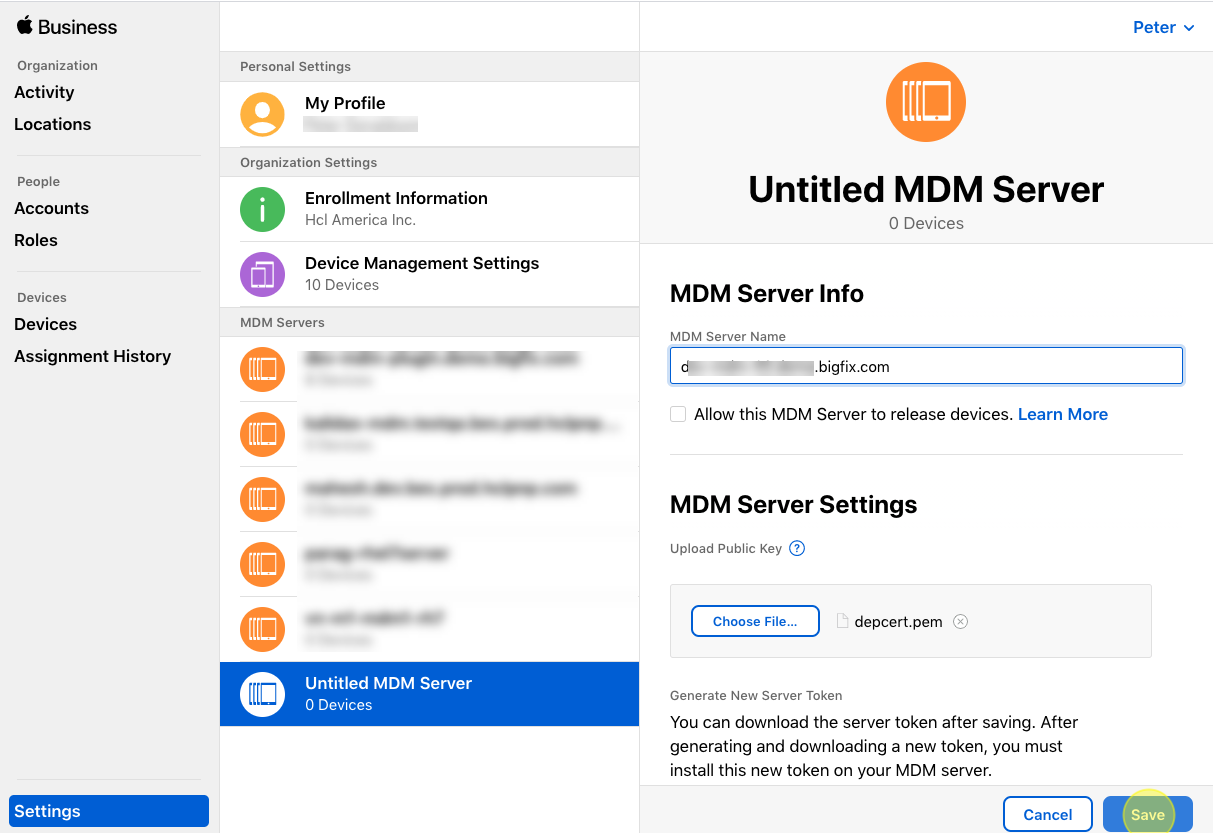Image resolution: width=1213 pixels, height=833 pixels.
Task: Enable Allow this MDM Server to release devices
Action: 678,414
